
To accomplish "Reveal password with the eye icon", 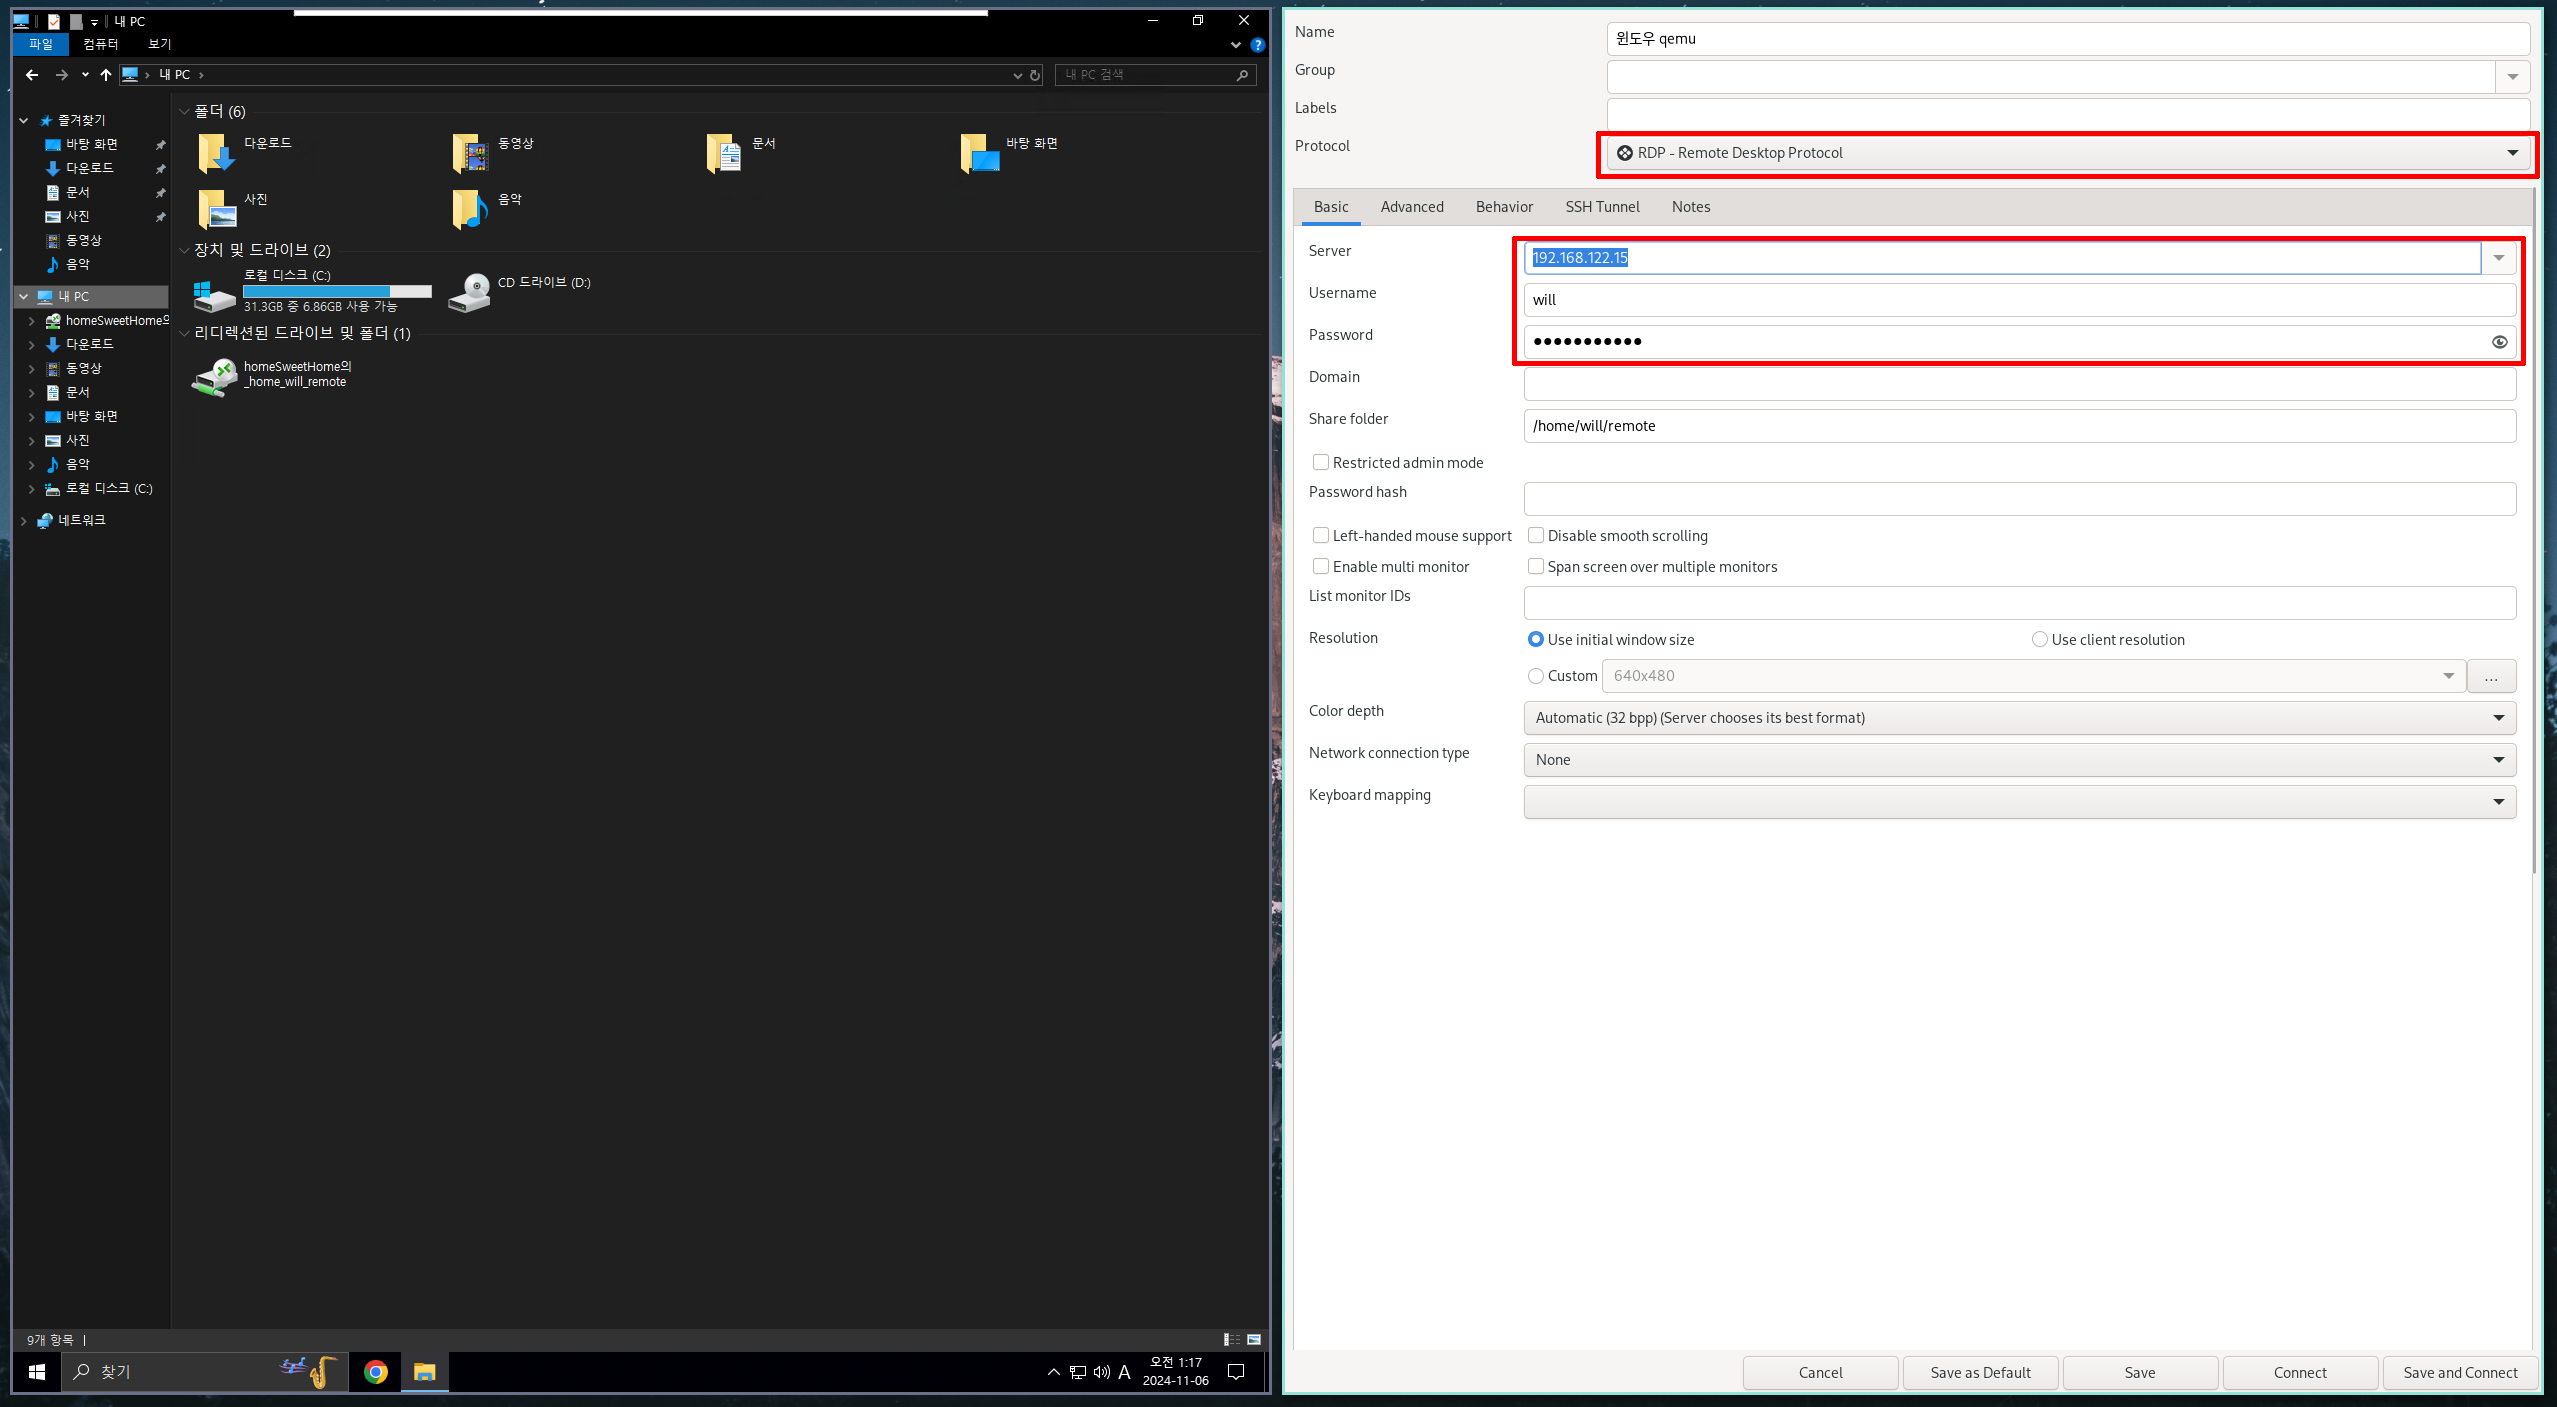I will (x=2499, y=342).
